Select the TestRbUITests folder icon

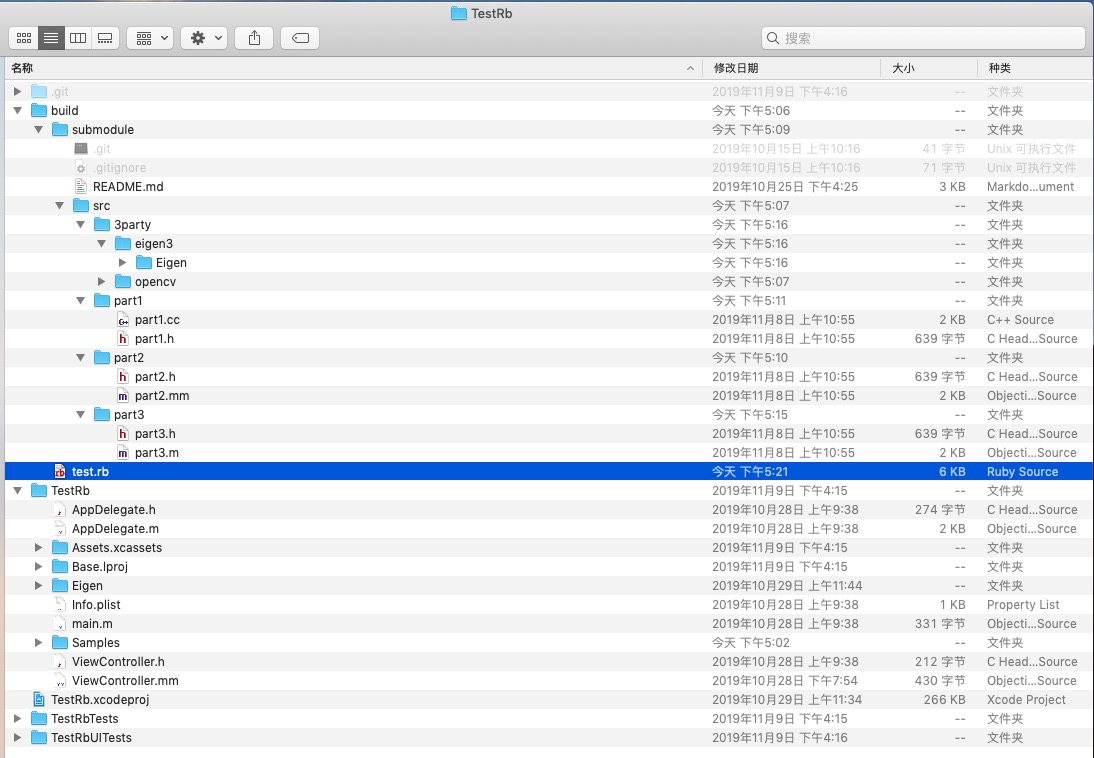pyautogui.click(x=39, y=738)
